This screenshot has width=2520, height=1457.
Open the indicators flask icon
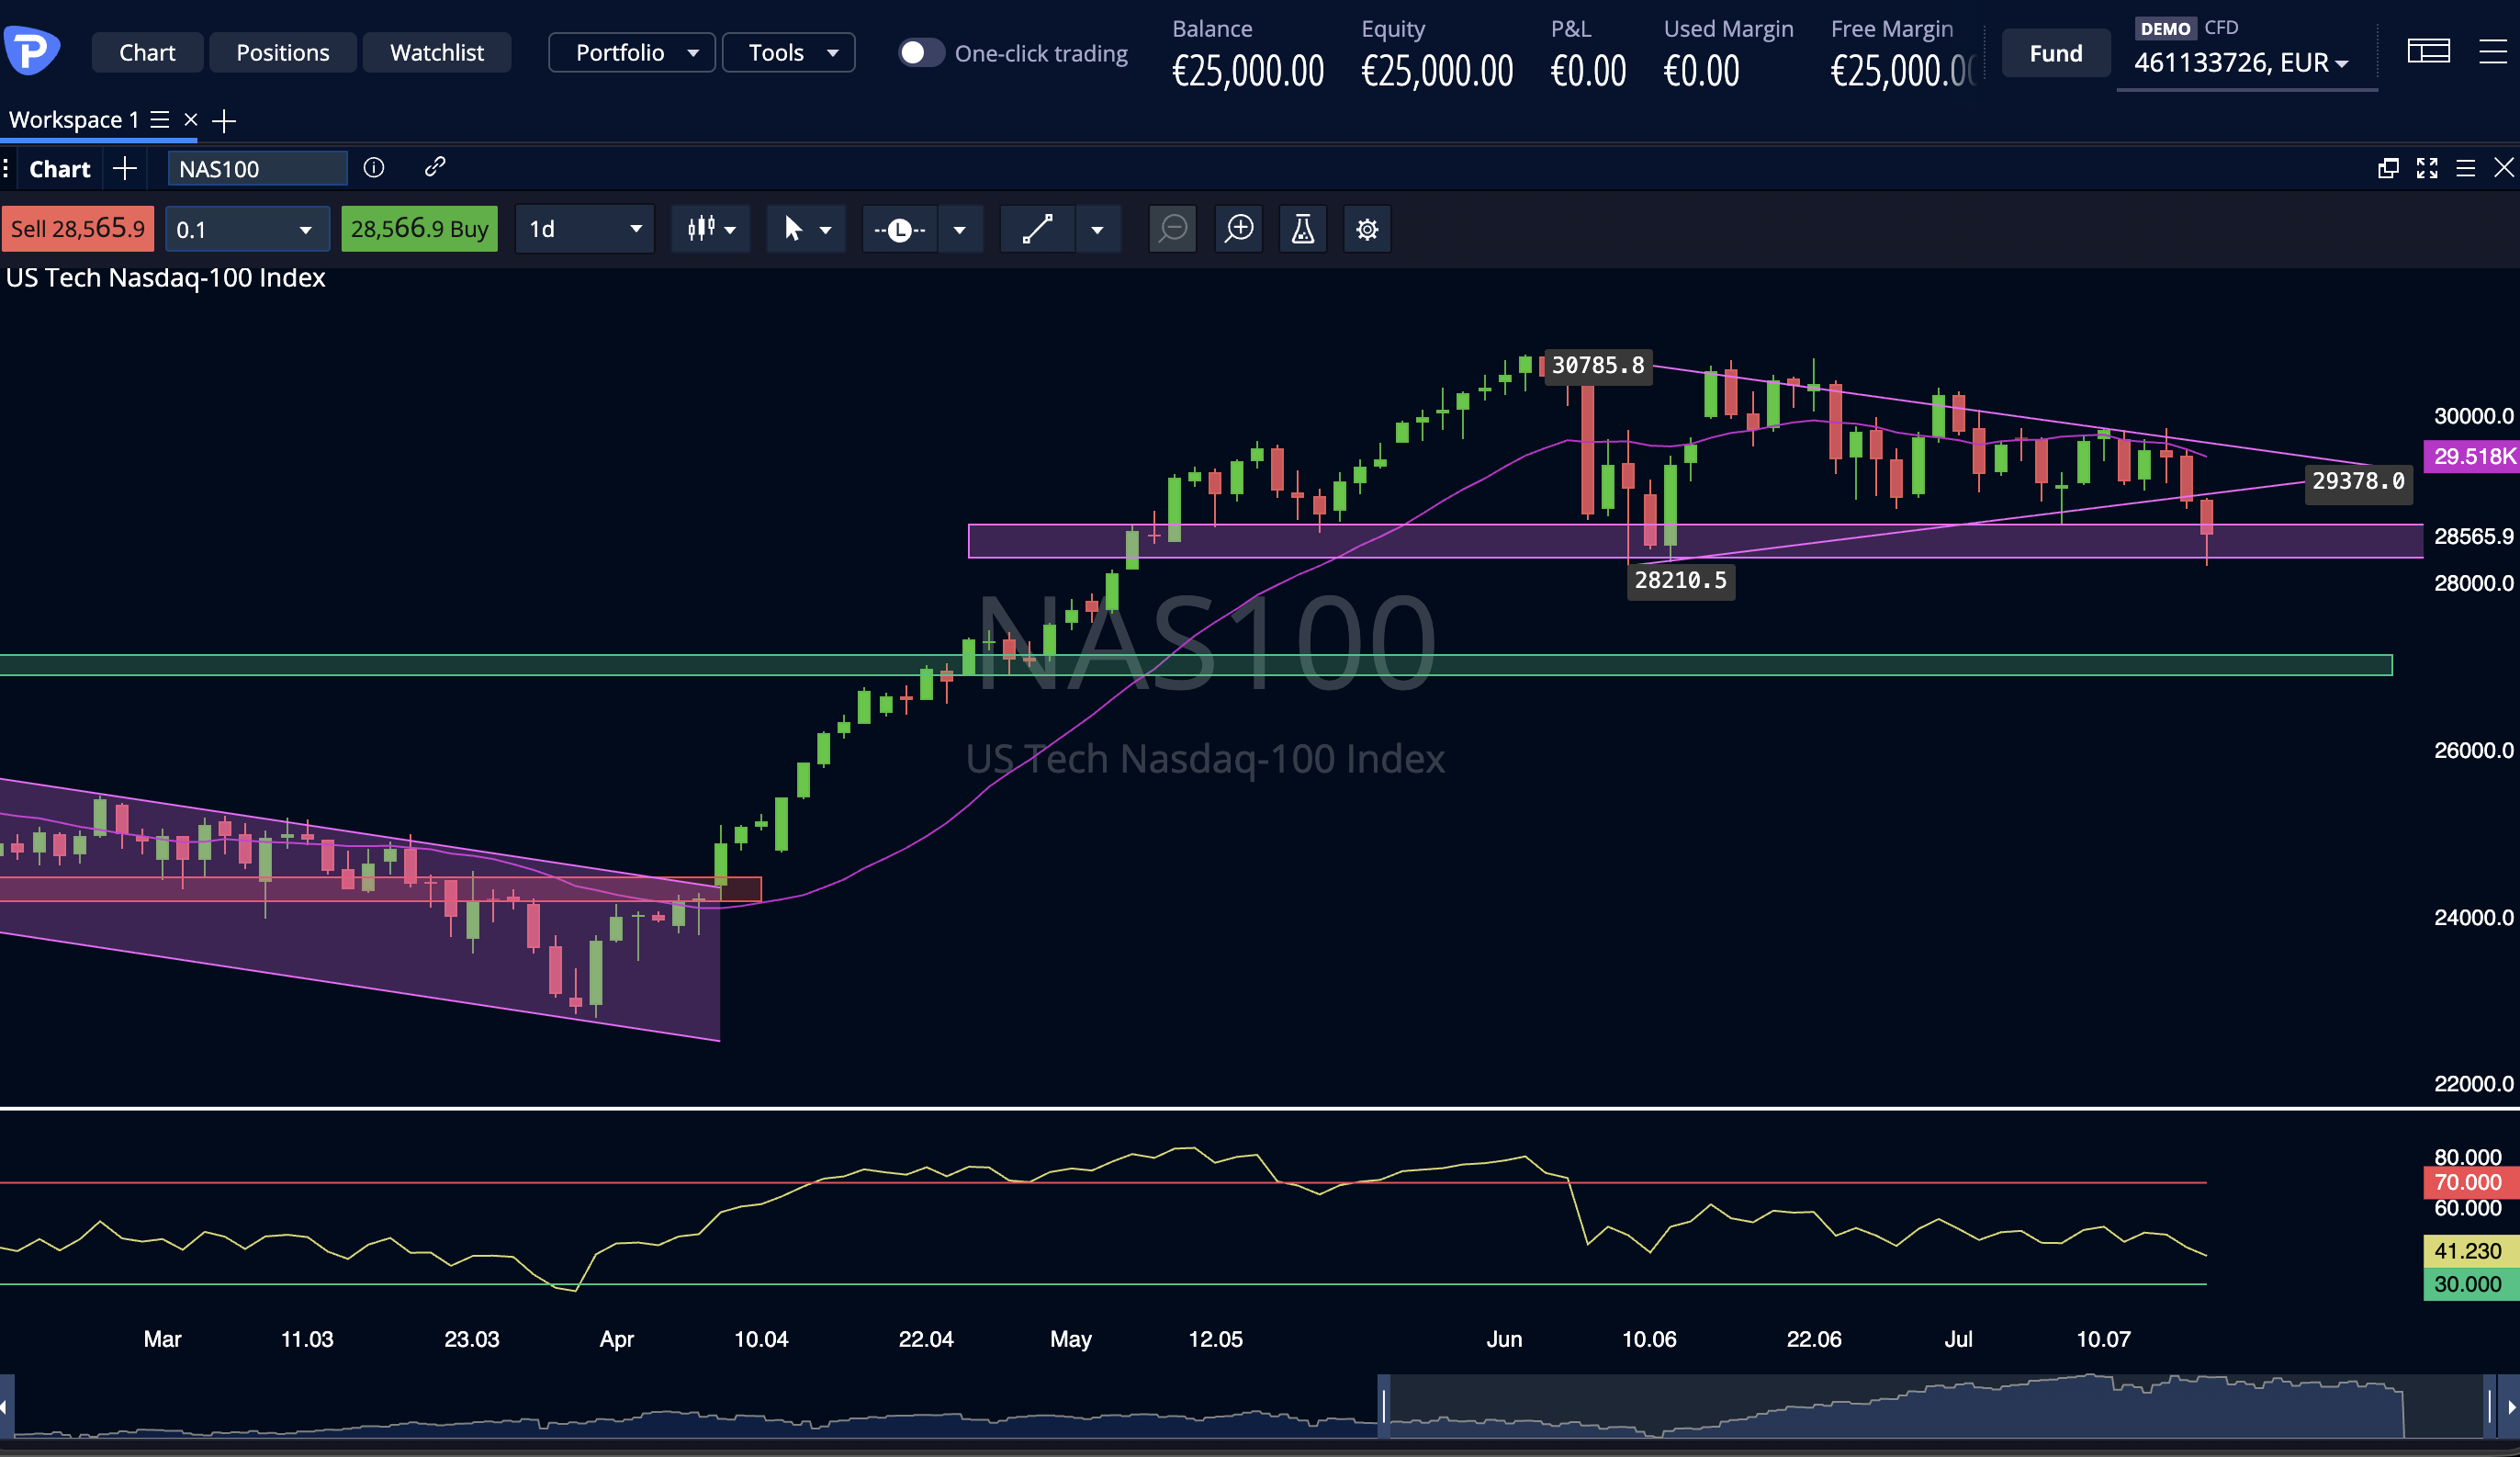tap(1303, 229)
